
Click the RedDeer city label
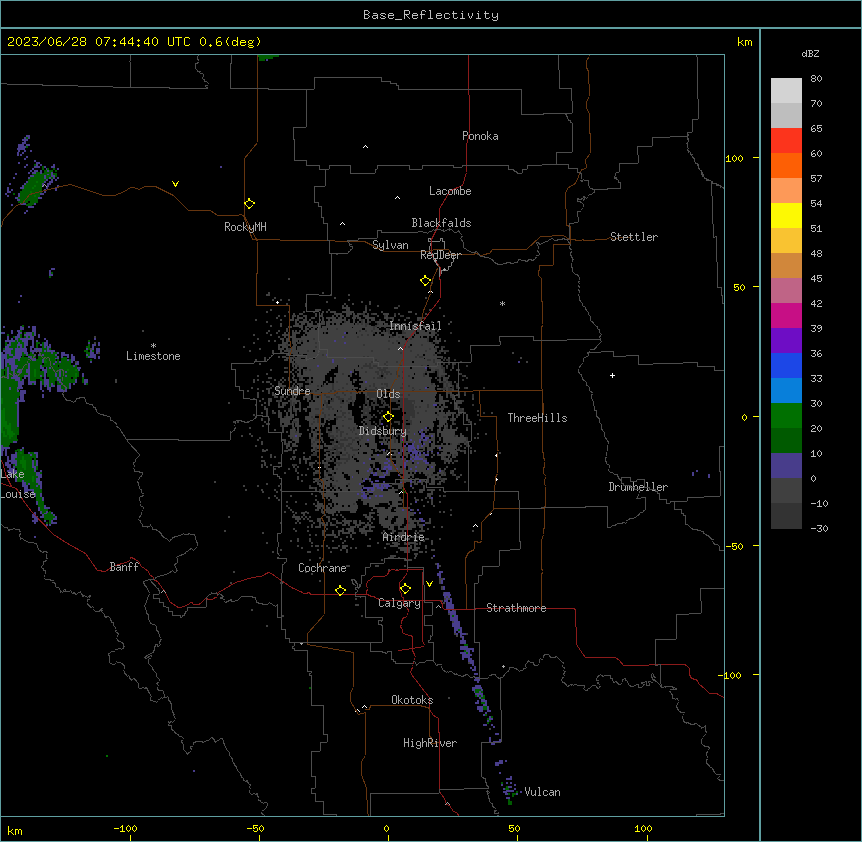(x=440, y=255)
